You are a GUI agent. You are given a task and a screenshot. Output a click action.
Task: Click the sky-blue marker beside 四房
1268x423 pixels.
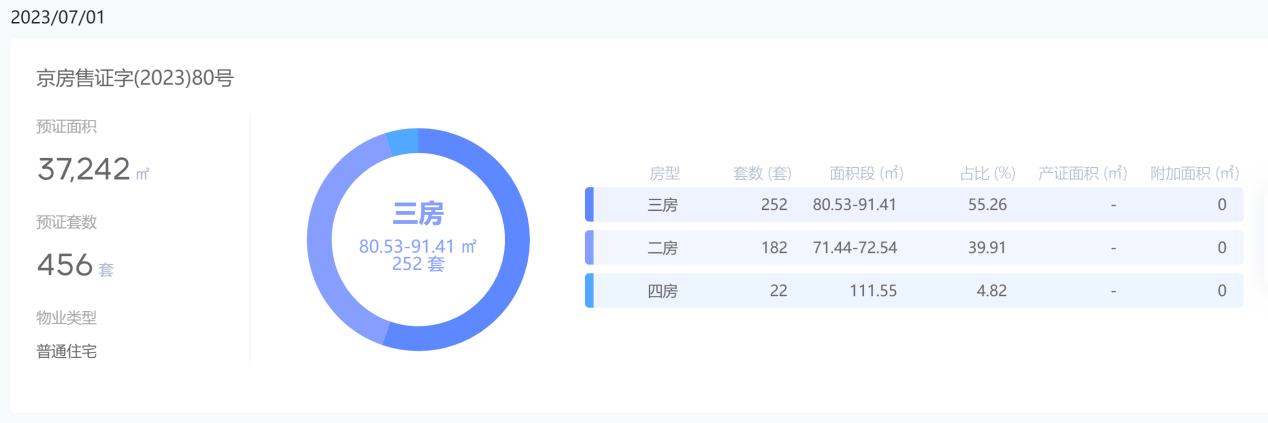(x=589, y=290)
